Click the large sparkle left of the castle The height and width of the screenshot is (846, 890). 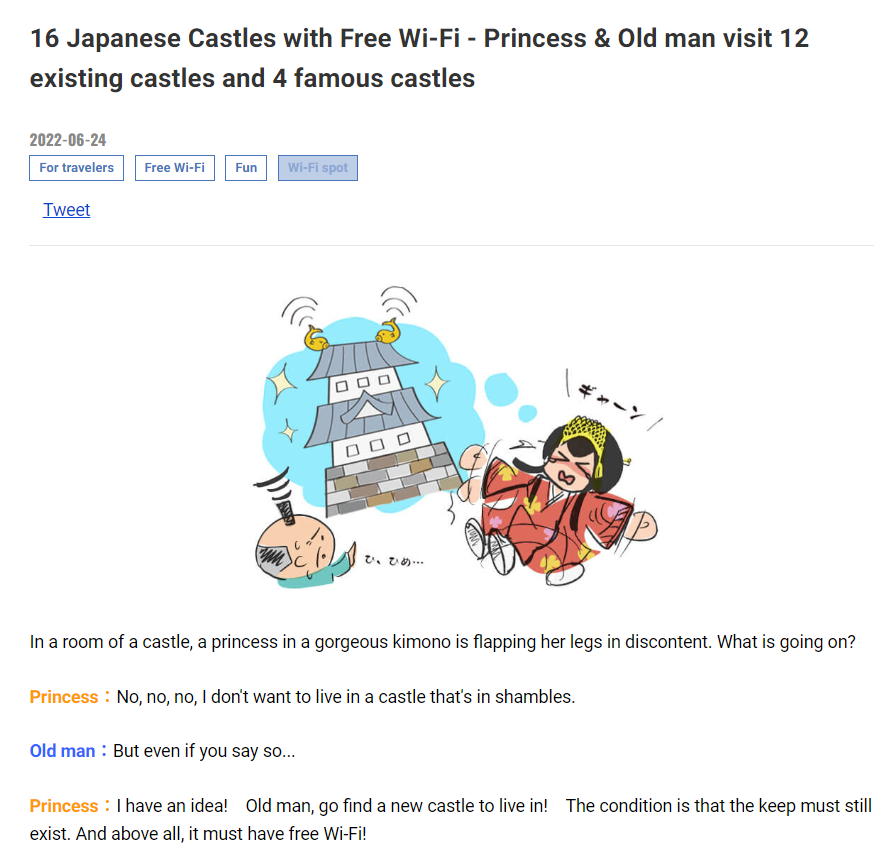(280, 384)
